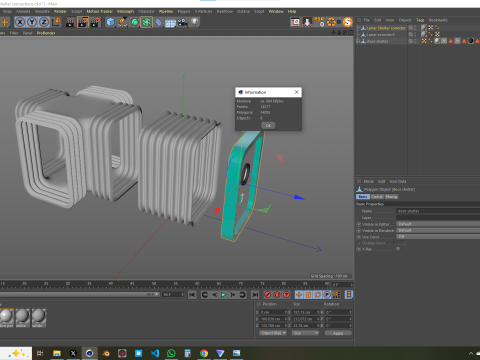The width and height of the screenshot is (480, 360).
Task: Click the record active objects button
Action: tap(267, 295)
